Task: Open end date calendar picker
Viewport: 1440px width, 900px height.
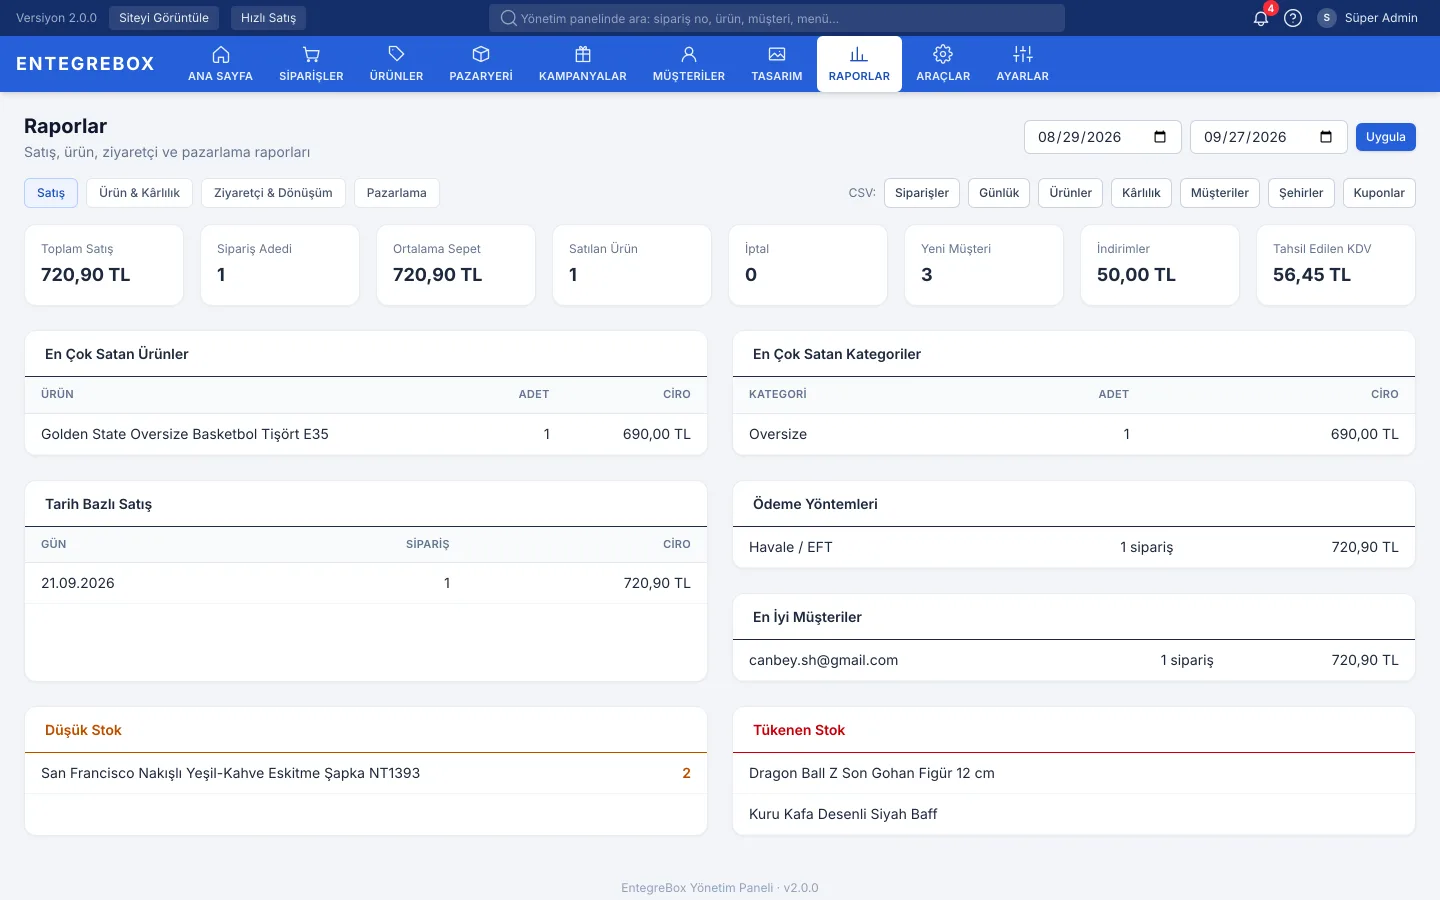Action: coord(1326,137)
